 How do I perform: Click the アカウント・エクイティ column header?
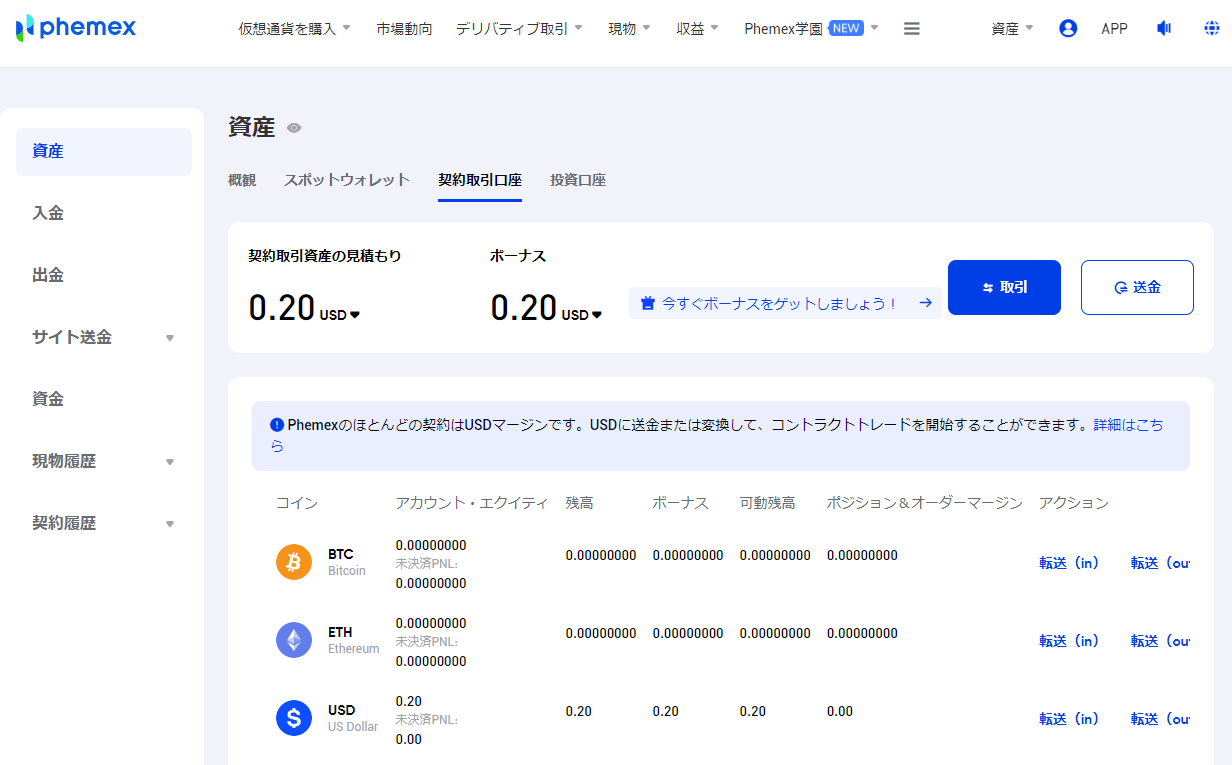[x=472, y=503]
